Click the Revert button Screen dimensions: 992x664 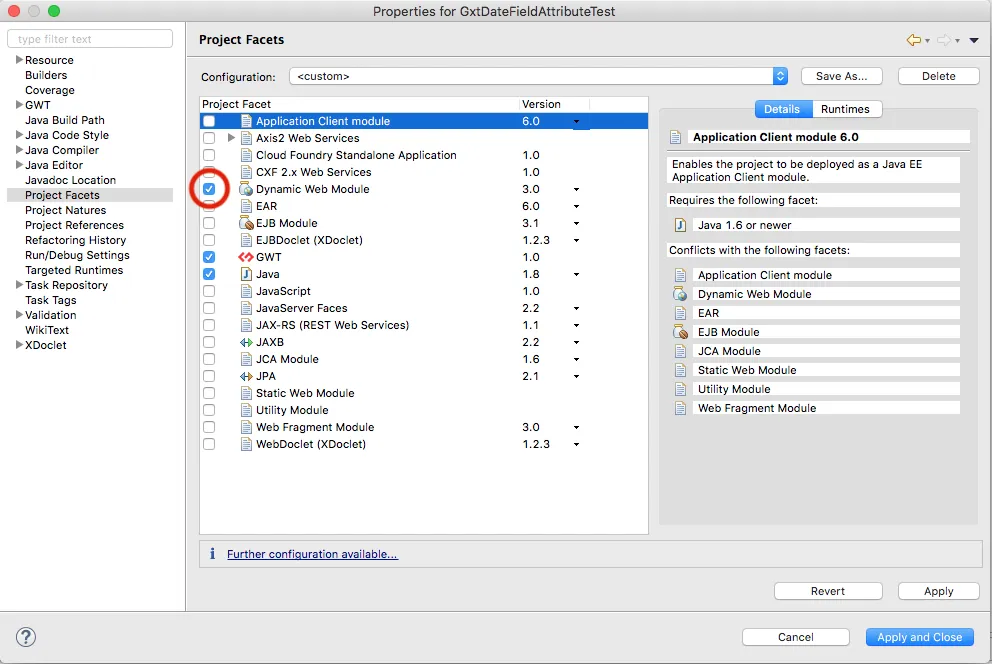coord(828,591)
